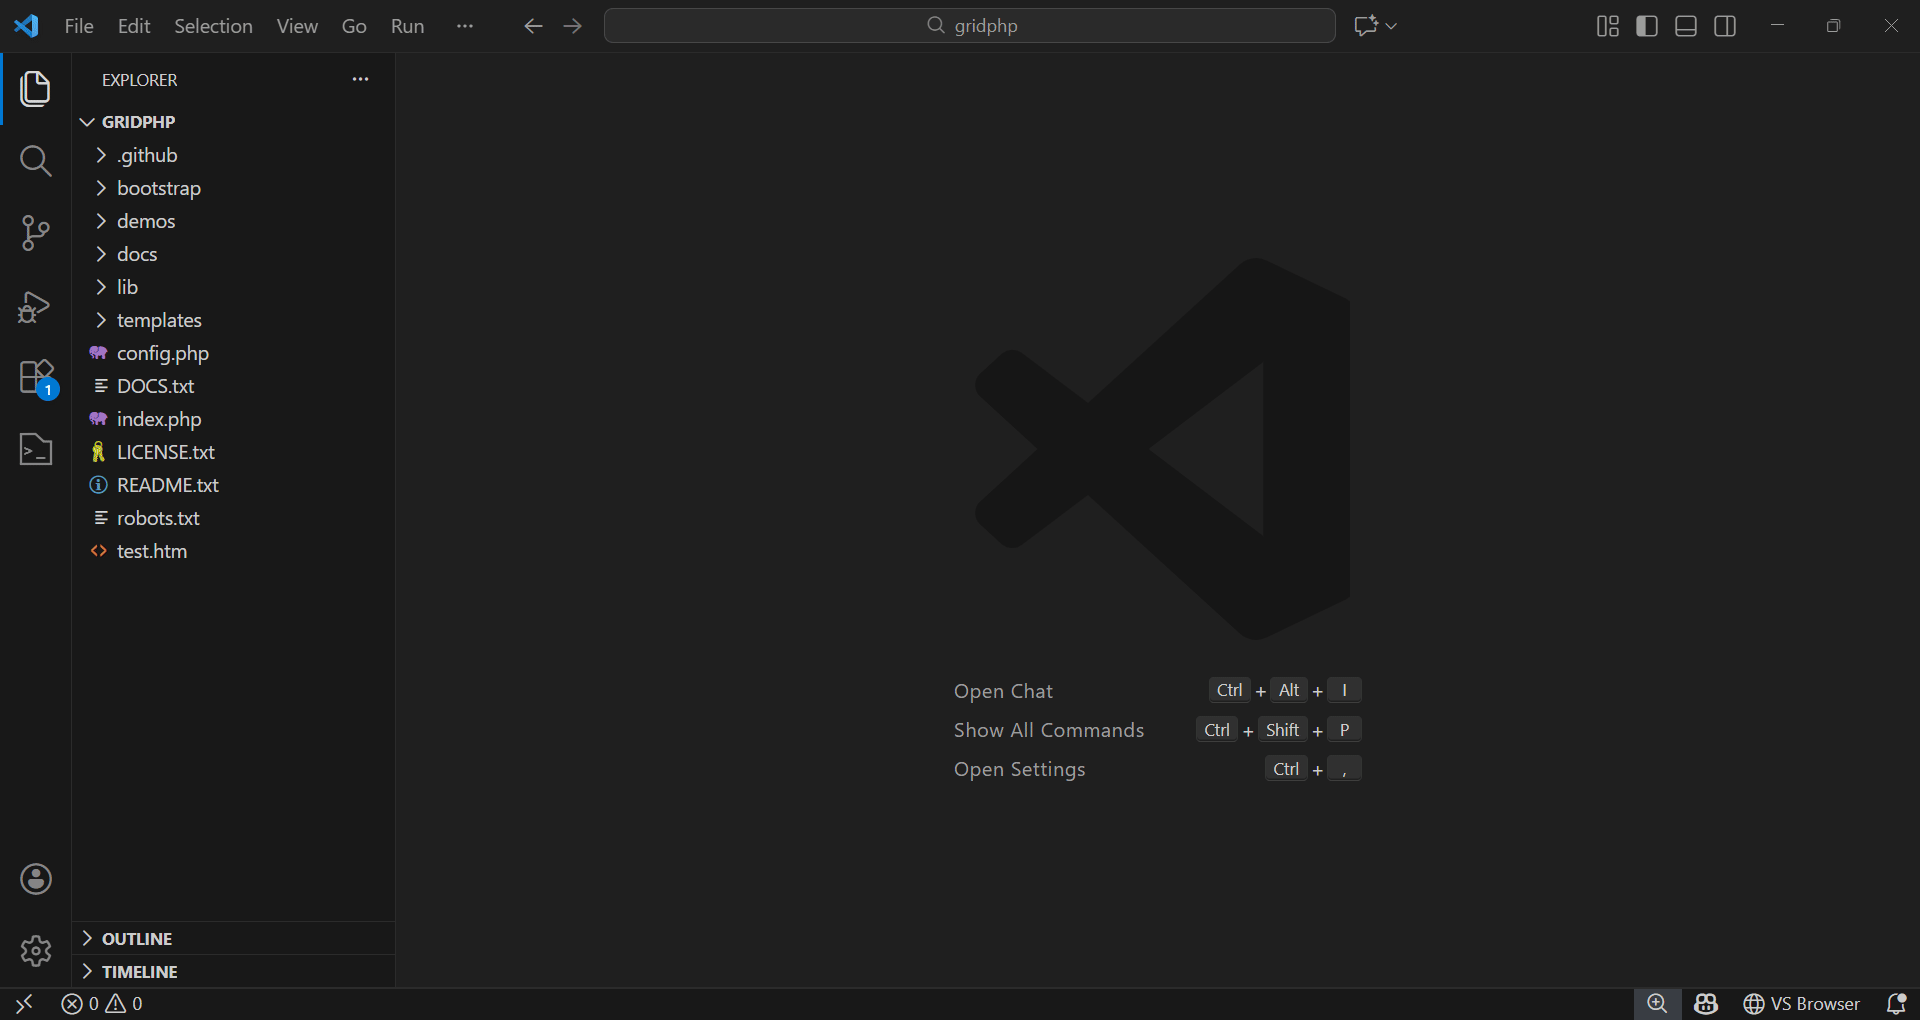
Task: Open the Selection menu
Action: point(213,26)
